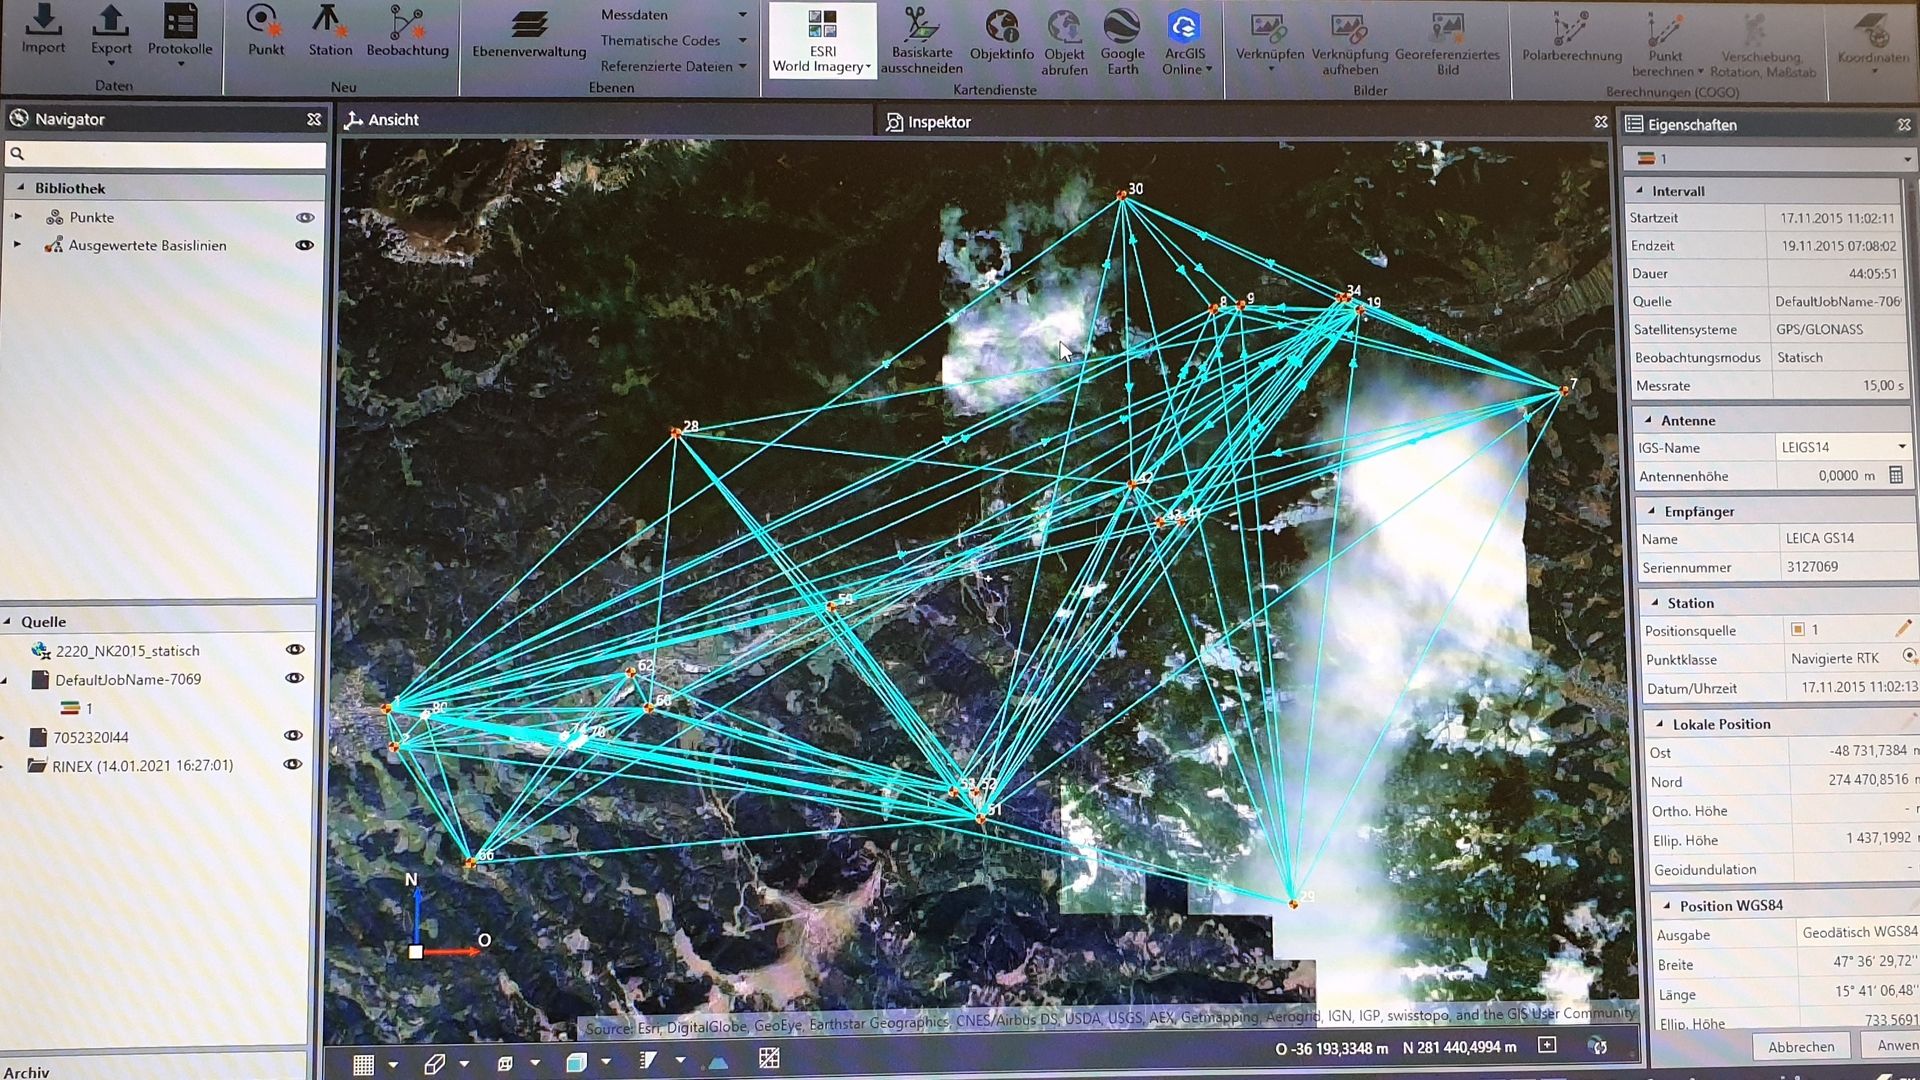Select 2220_NK2015_statisch source entry
Image resolution: width=1920 pixels, height=1080 pixels.
[x=127, y=651]
